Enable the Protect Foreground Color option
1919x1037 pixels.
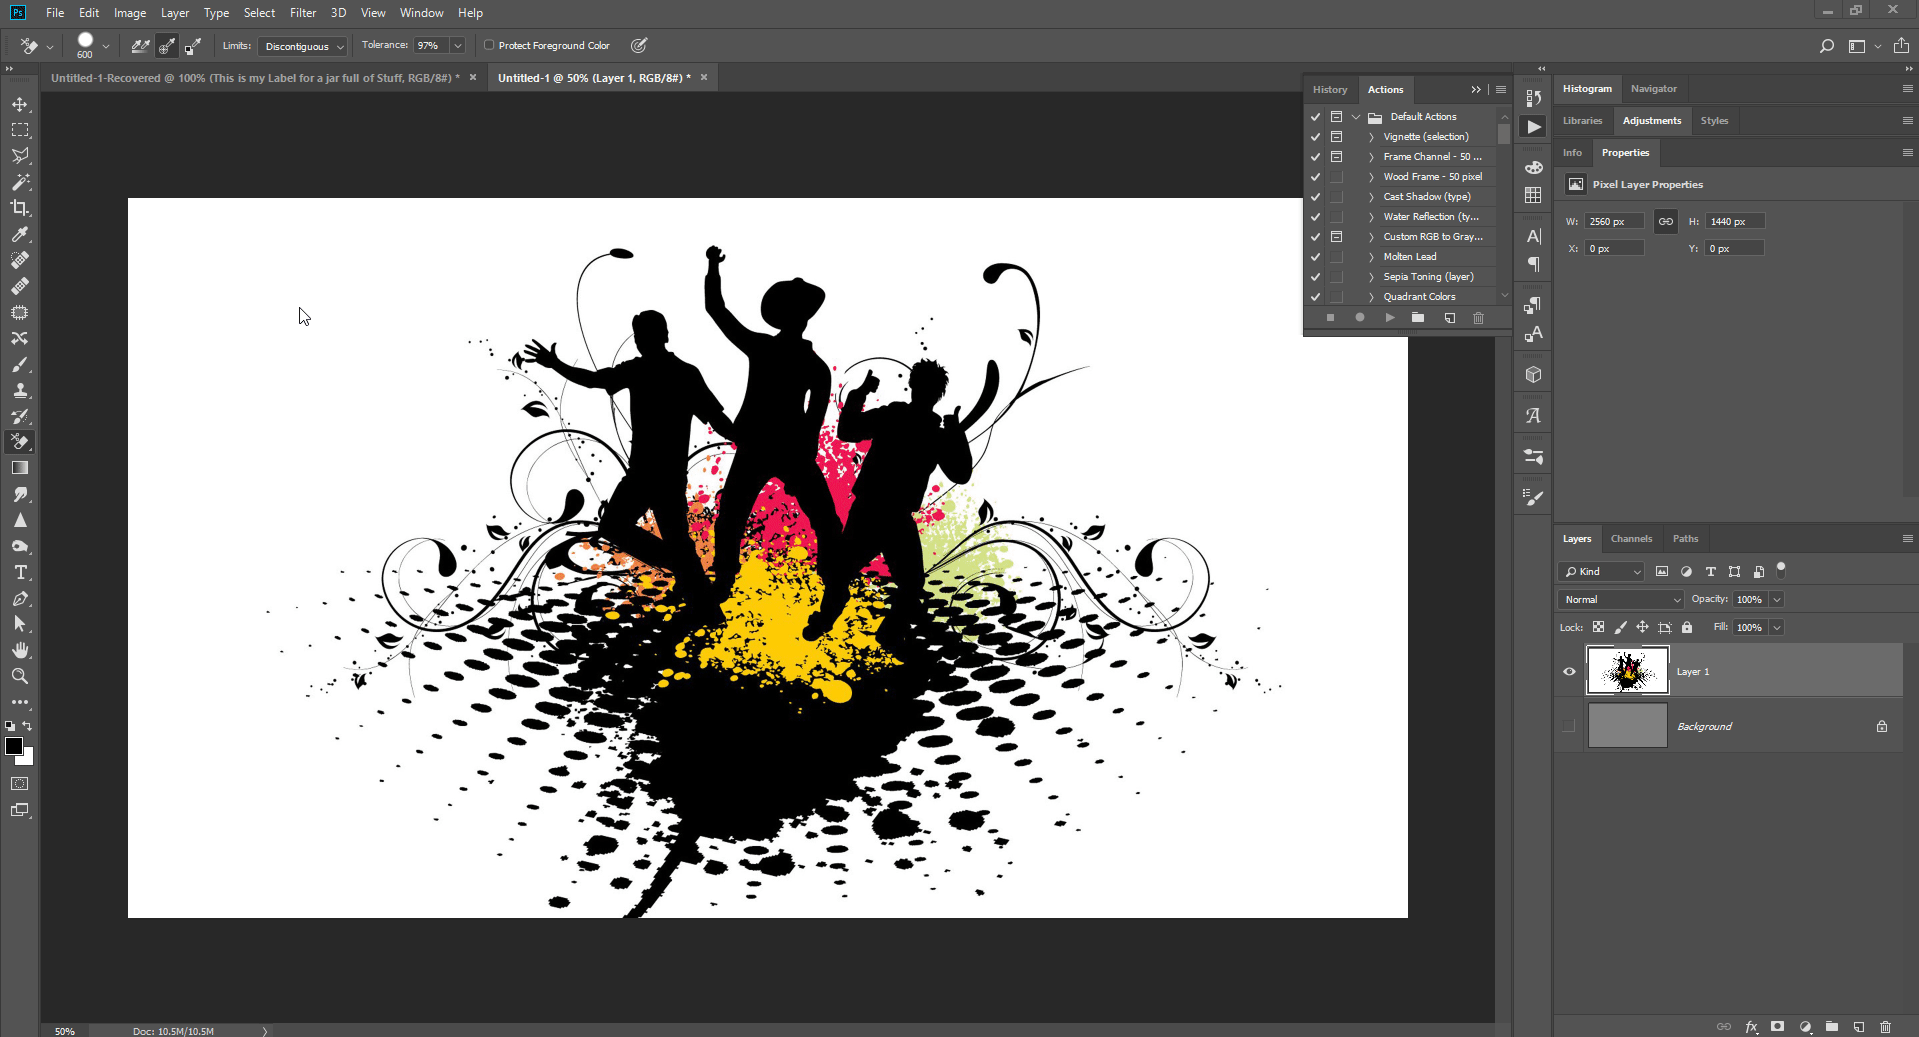(x=489, y=45)
